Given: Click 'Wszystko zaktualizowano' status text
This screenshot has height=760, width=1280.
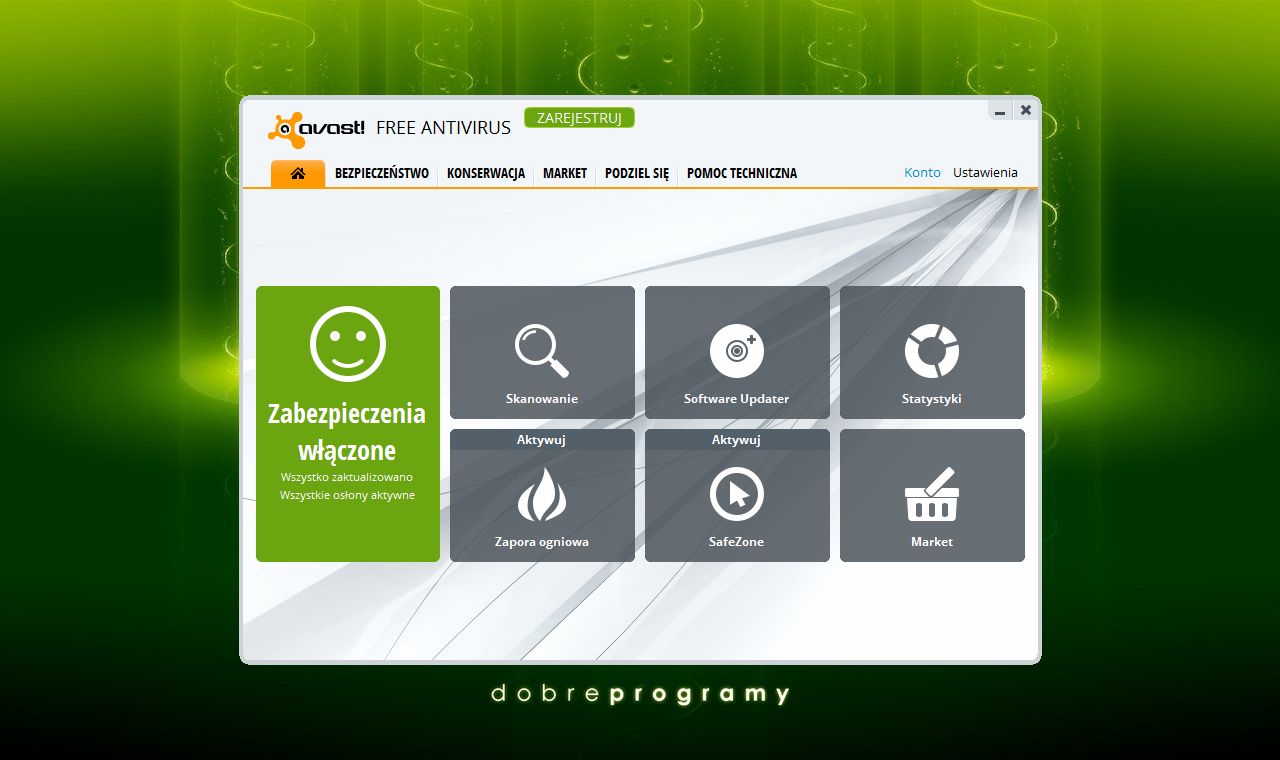Looking at the screenshot, I should click(347, 477).
